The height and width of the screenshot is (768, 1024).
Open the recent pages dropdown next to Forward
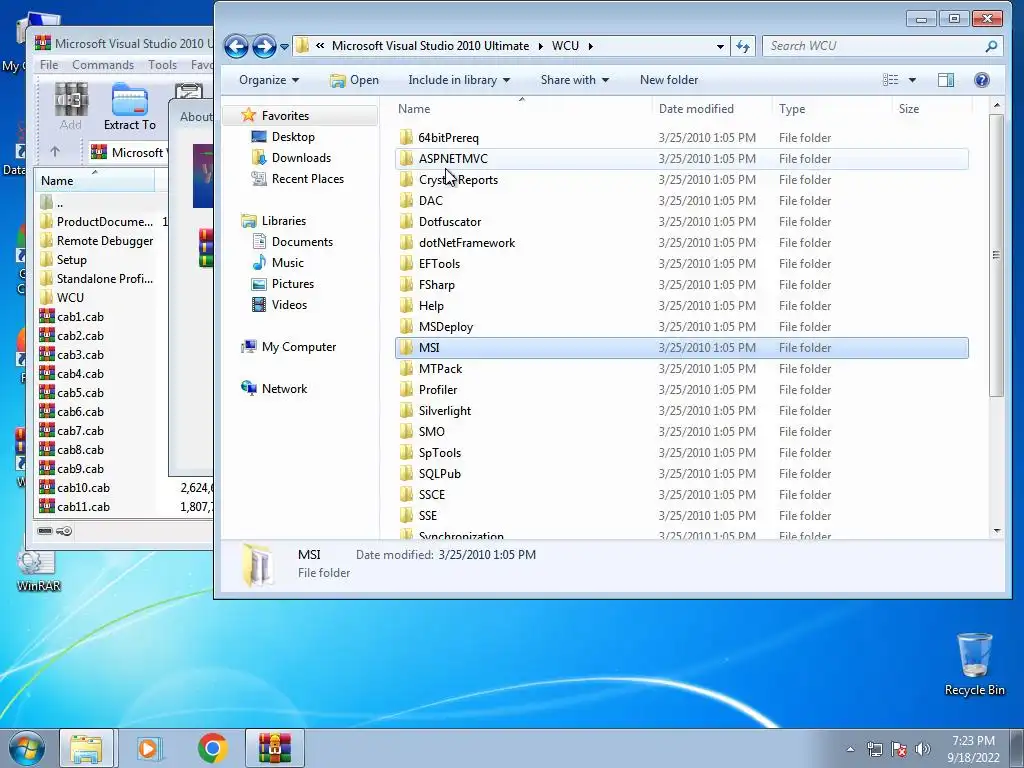284,47
